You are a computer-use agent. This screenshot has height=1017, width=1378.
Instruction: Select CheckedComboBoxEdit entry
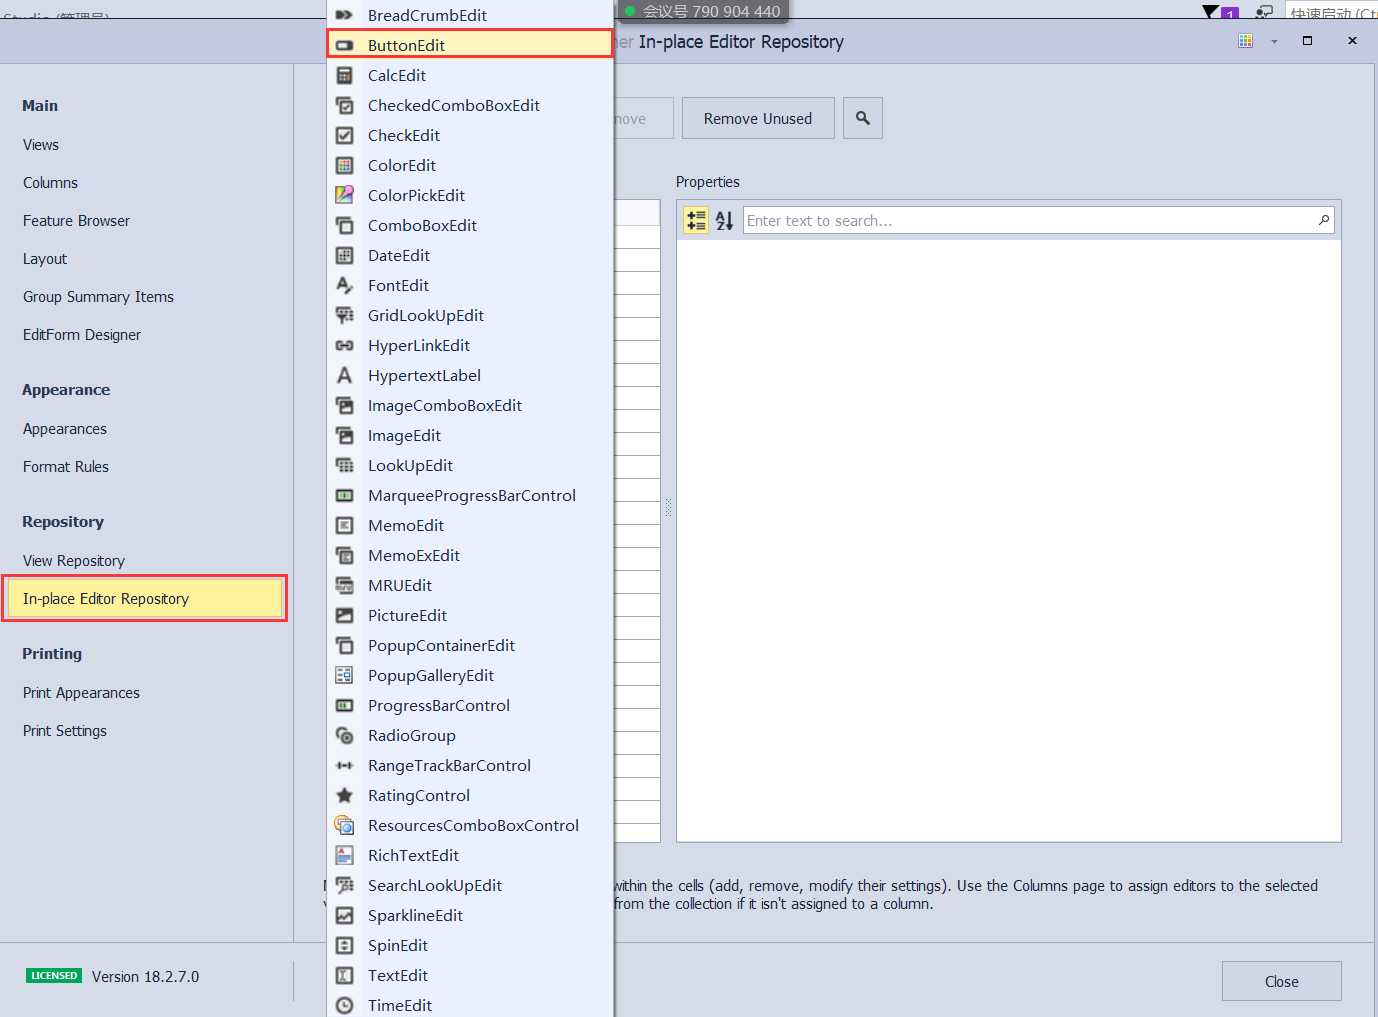pos(470,105)
